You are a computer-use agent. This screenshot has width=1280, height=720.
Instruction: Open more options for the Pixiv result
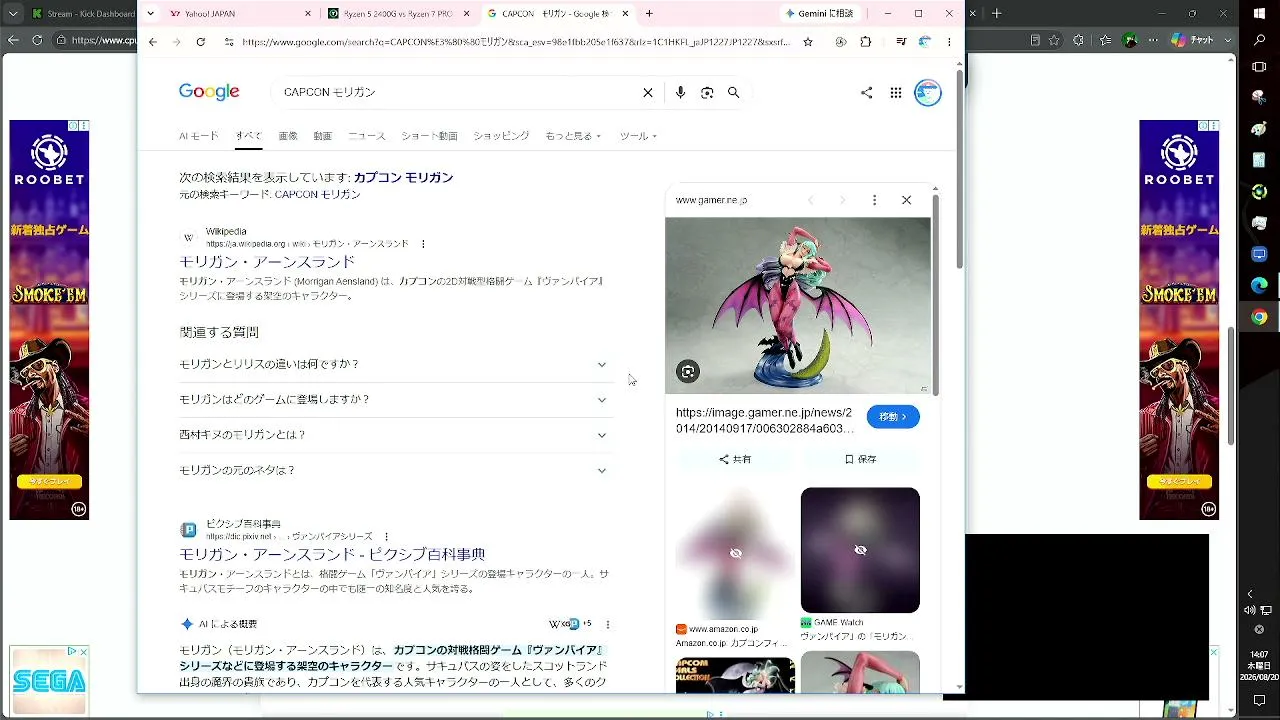point(386,537)
